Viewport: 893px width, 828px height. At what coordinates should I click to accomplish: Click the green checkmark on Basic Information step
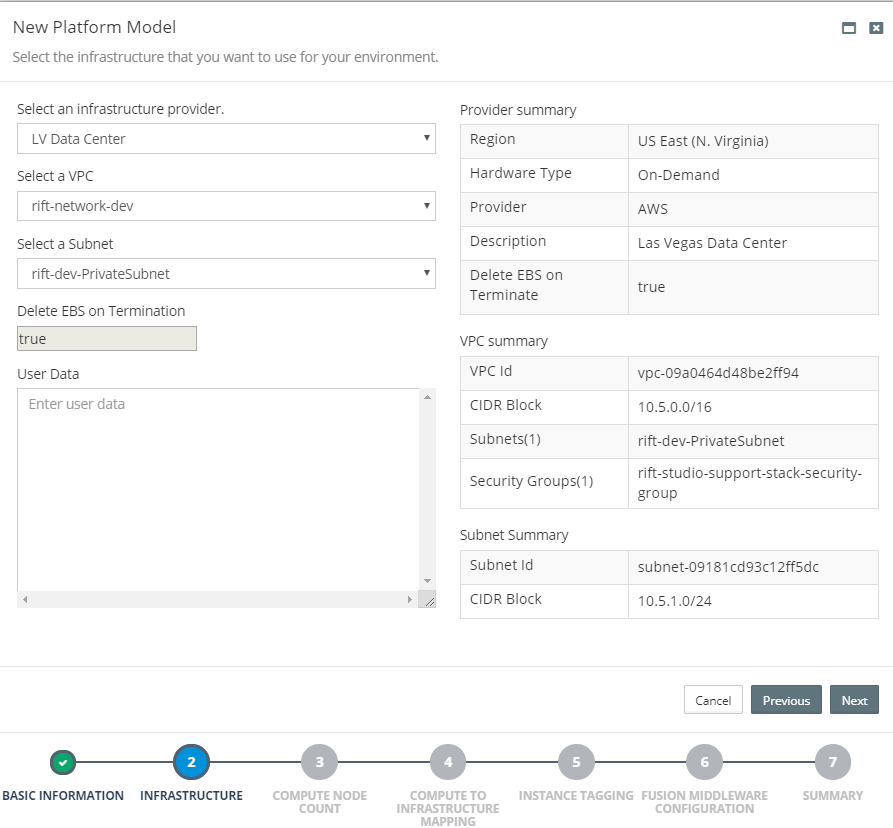pos(63,762)
